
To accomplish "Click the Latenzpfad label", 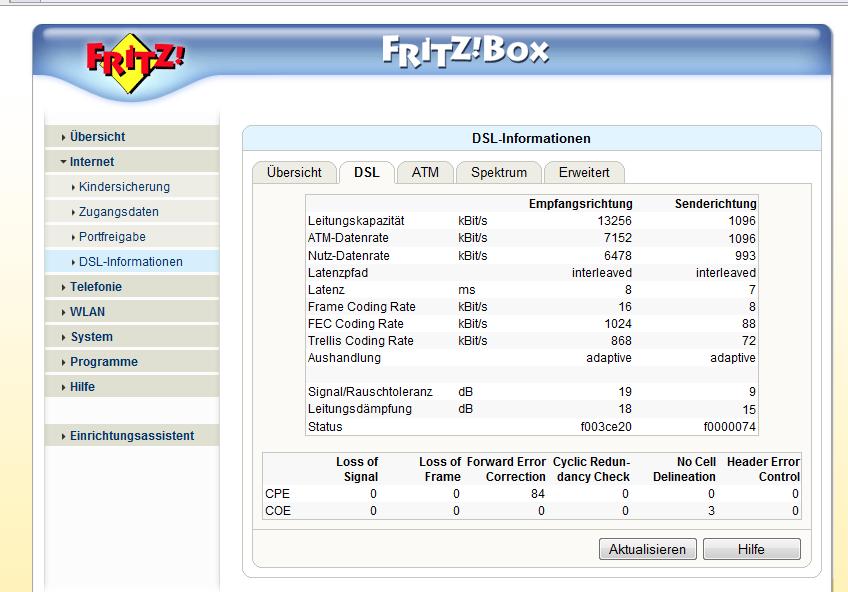I will tap(337, 272).
